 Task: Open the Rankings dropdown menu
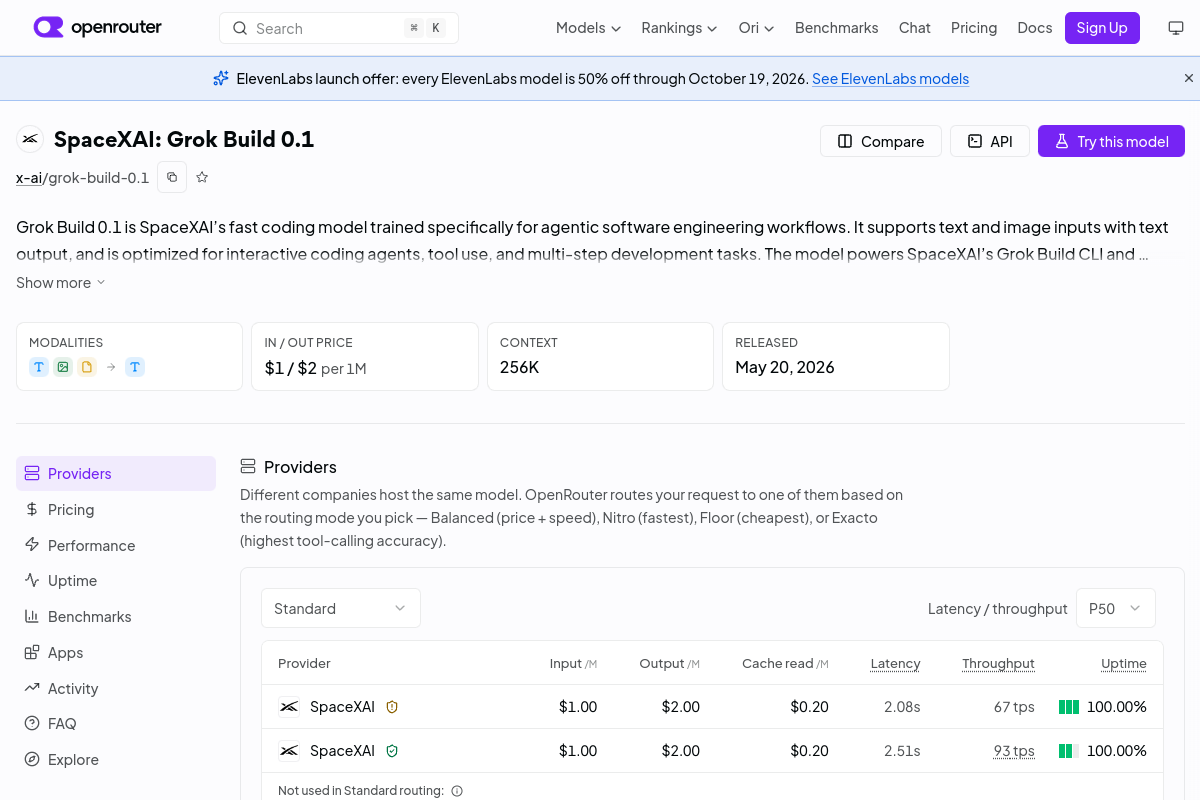[679, 28]
